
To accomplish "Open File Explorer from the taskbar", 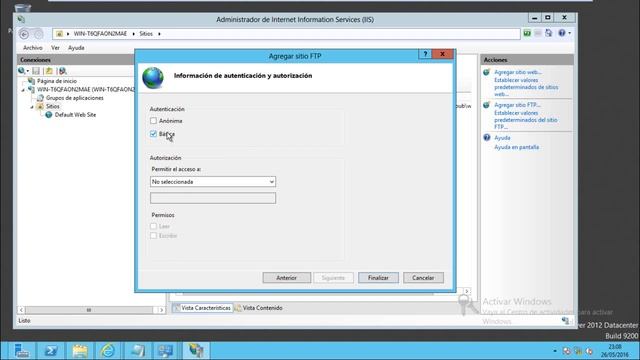I will coord(80,351).
